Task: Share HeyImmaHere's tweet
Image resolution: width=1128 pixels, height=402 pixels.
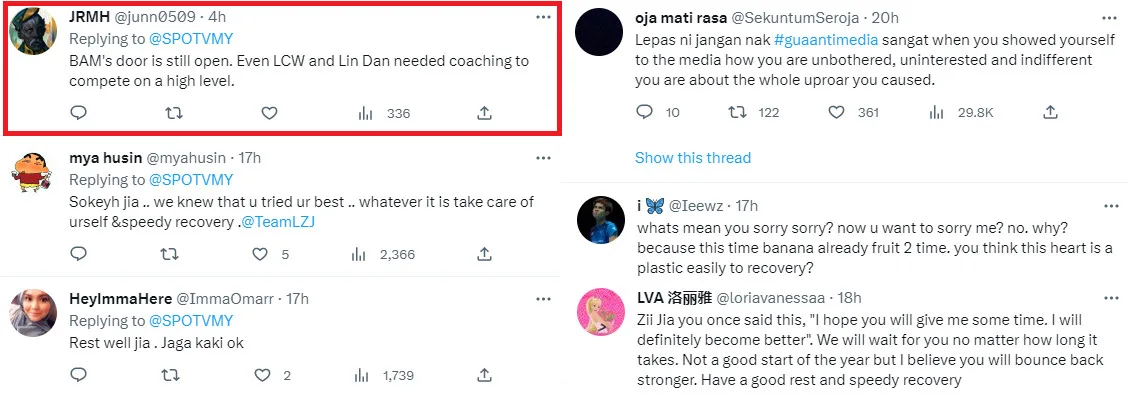Action: [x=484, y=376]
